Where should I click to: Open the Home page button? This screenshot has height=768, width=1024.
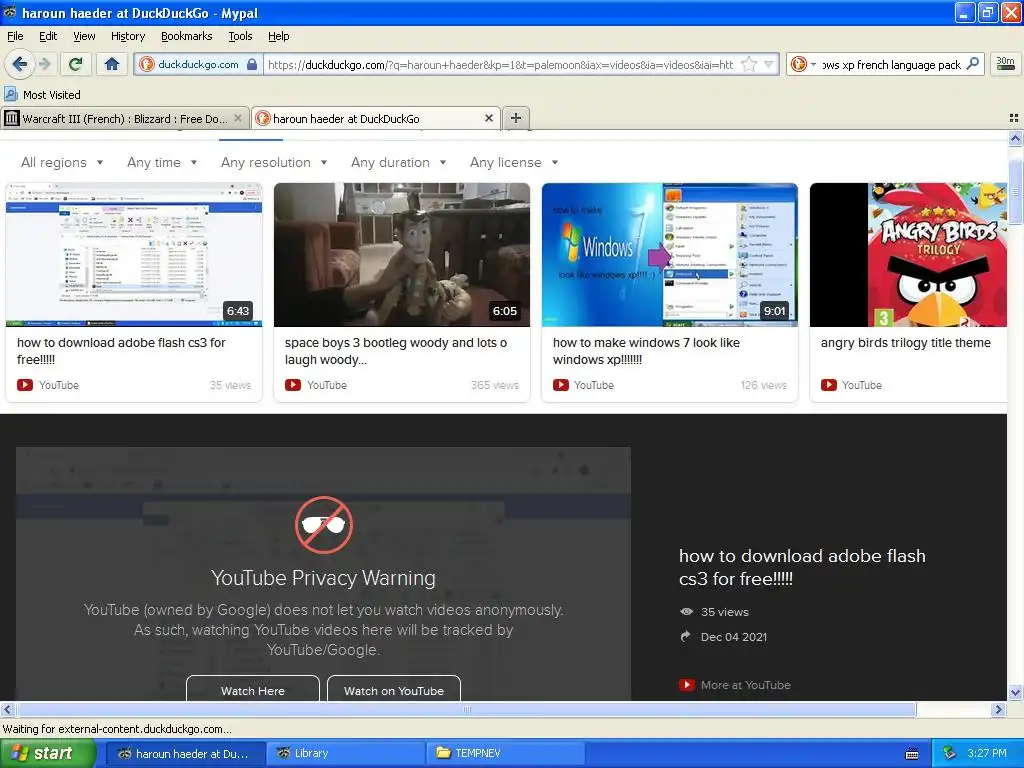coord(112,64)
